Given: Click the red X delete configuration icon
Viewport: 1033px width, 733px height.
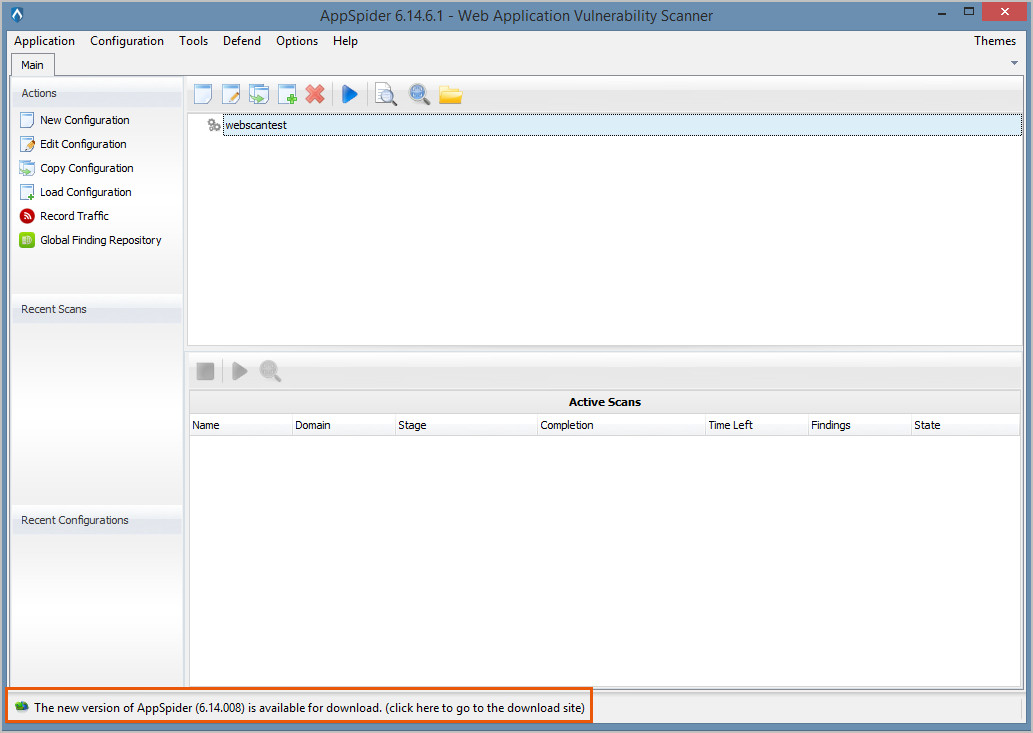Looking at the screenshot, I should (x=315, y=94).
